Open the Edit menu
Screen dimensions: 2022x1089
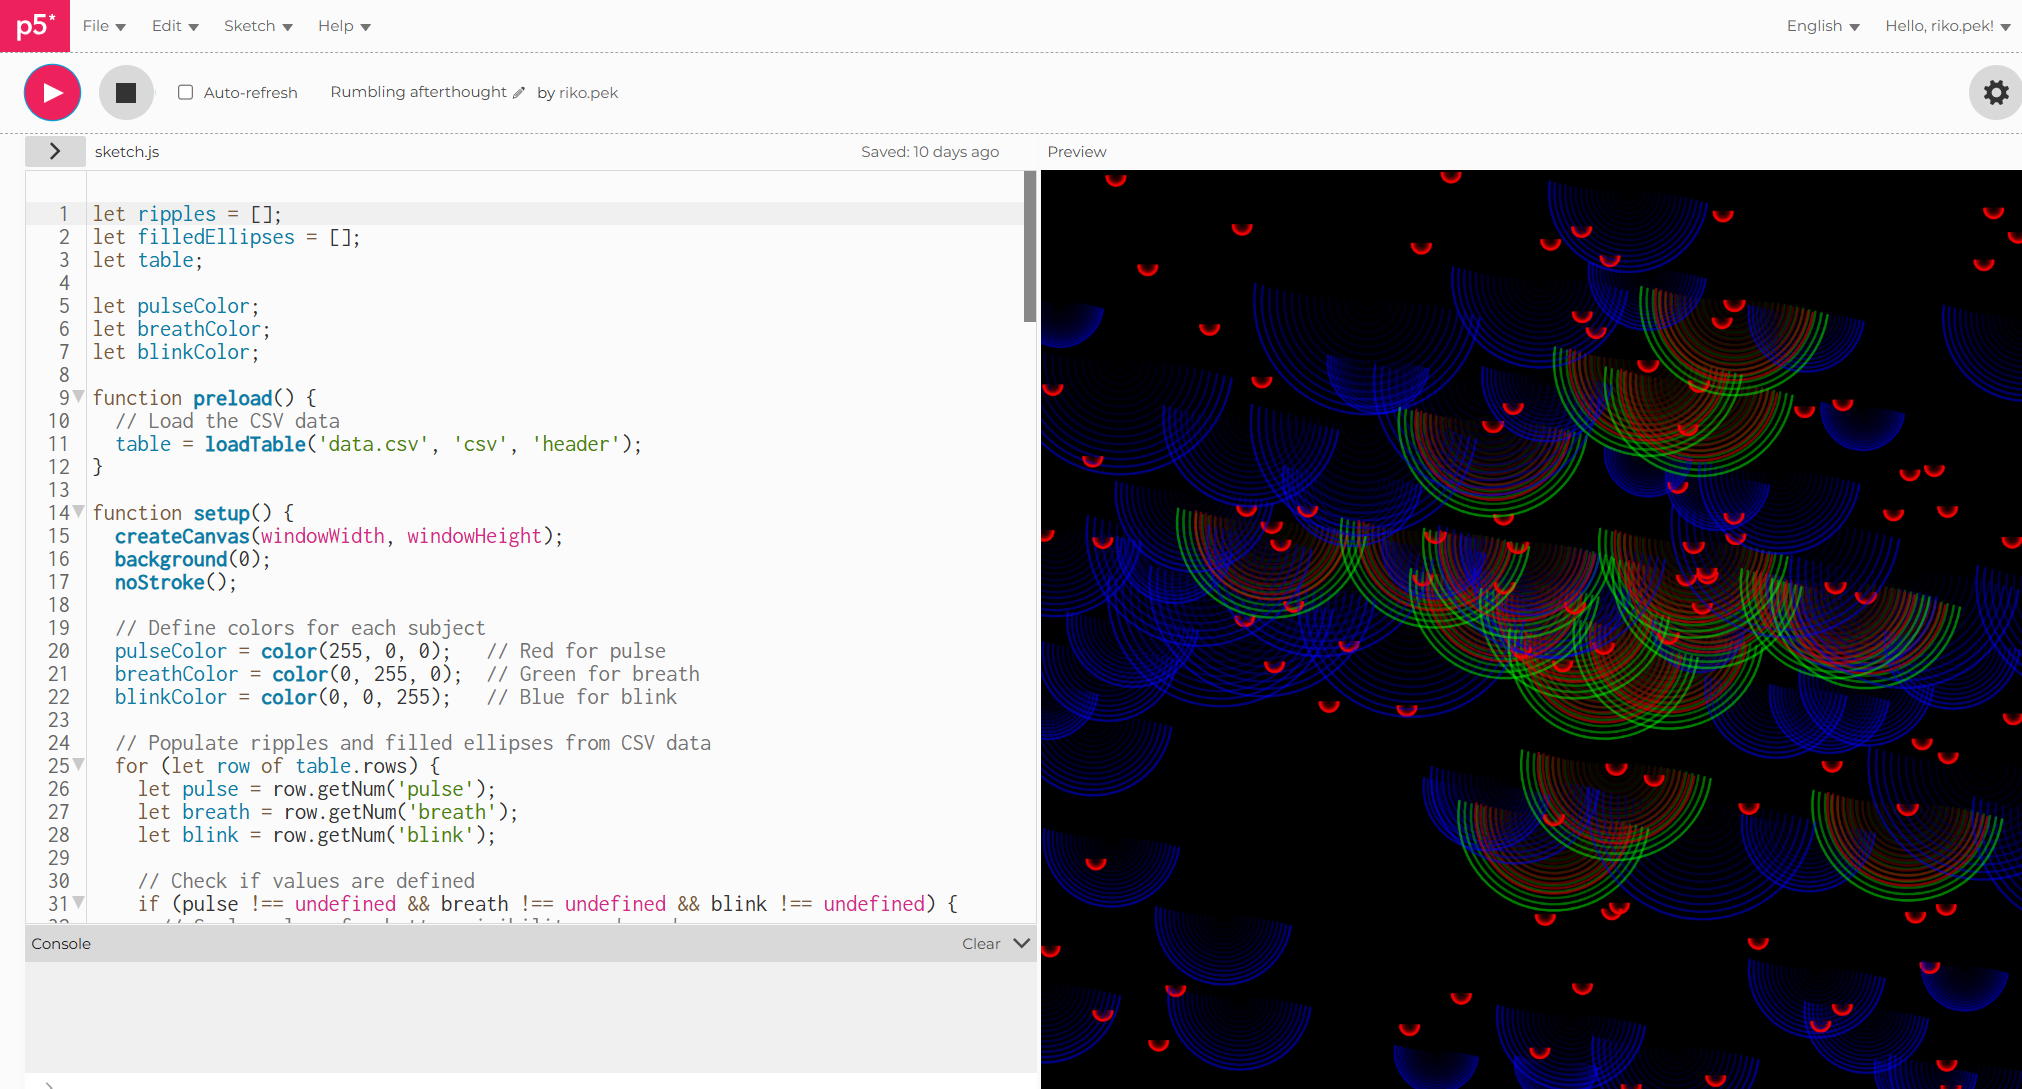point(175,26)
